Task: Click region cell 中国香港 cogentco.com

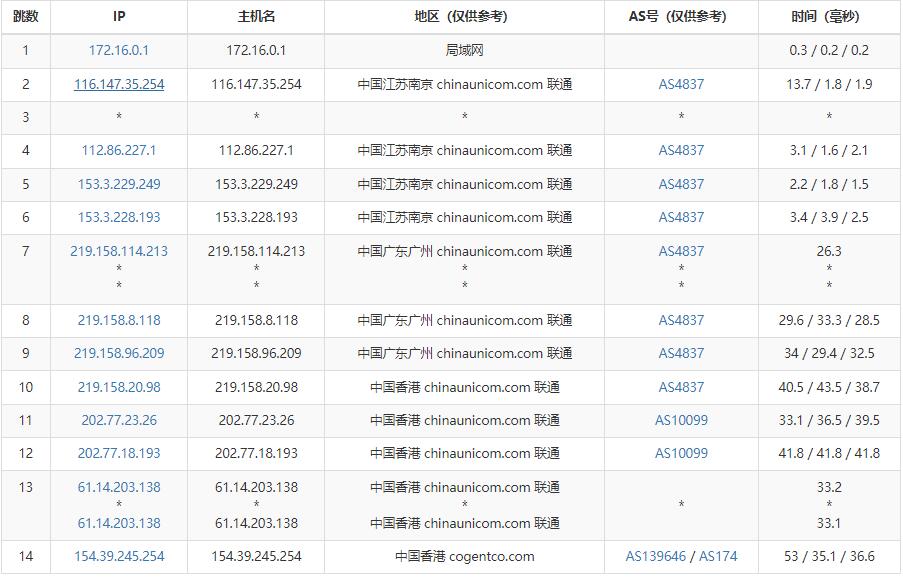Action: point(464,556)
